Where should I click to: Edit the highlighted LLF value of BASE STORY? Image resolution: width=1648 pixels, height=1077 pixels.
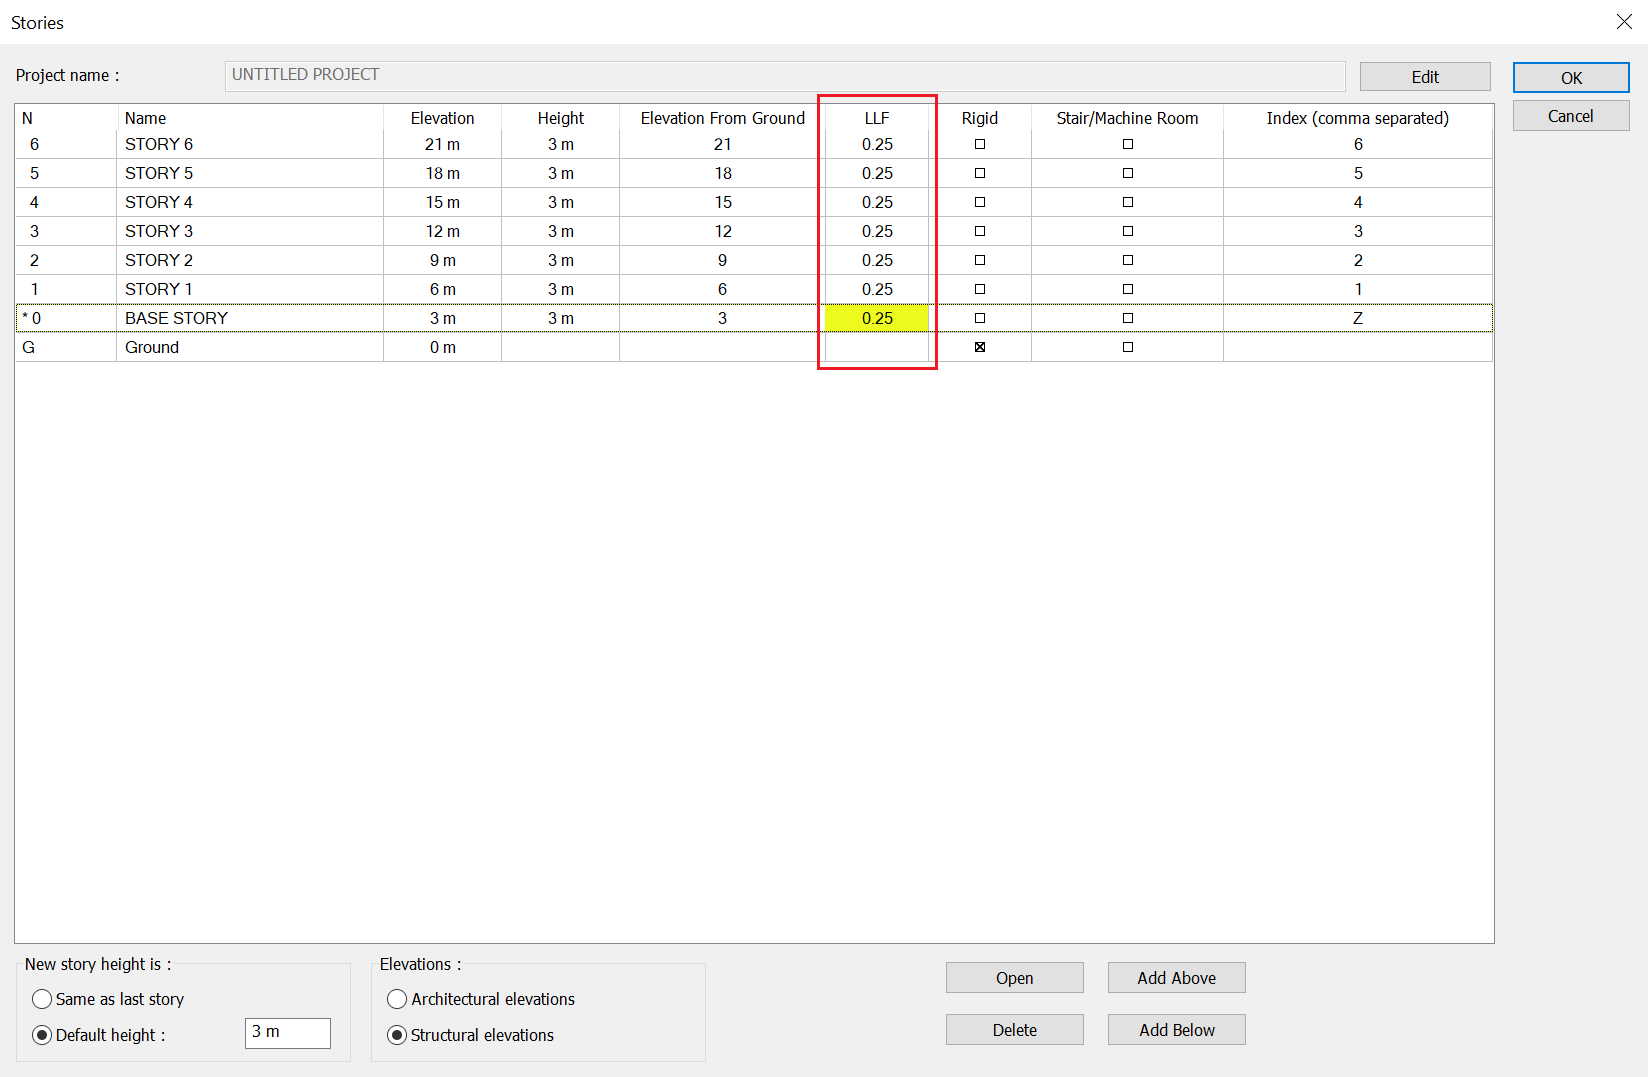876,318
